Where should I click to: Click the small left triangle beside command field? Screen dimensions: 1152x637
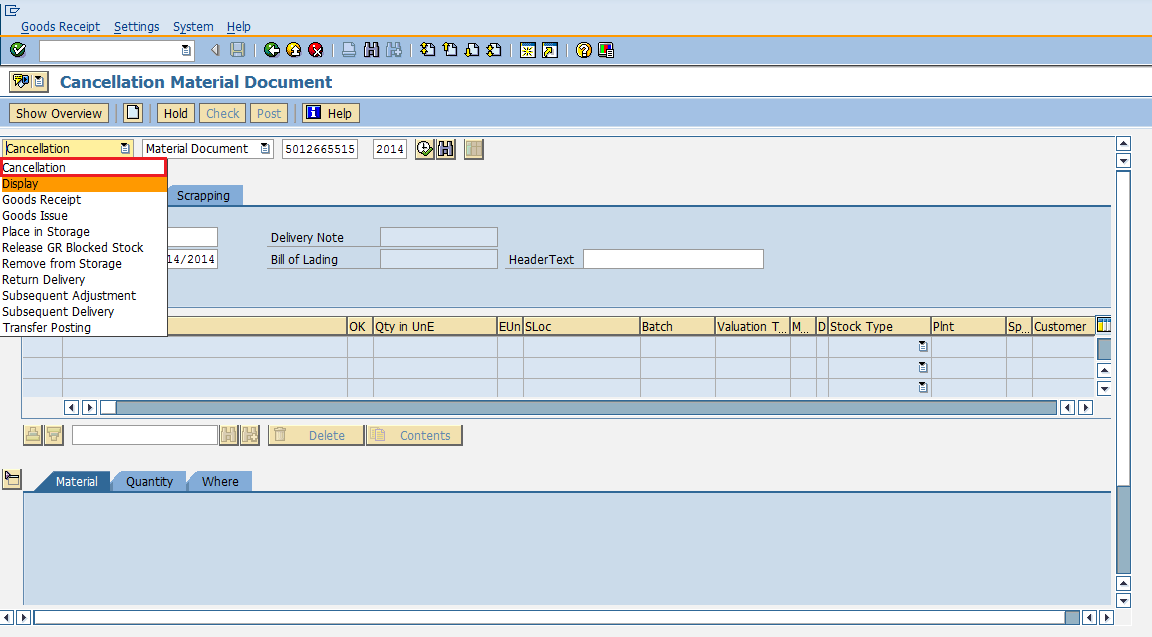[x=215, y=50]
